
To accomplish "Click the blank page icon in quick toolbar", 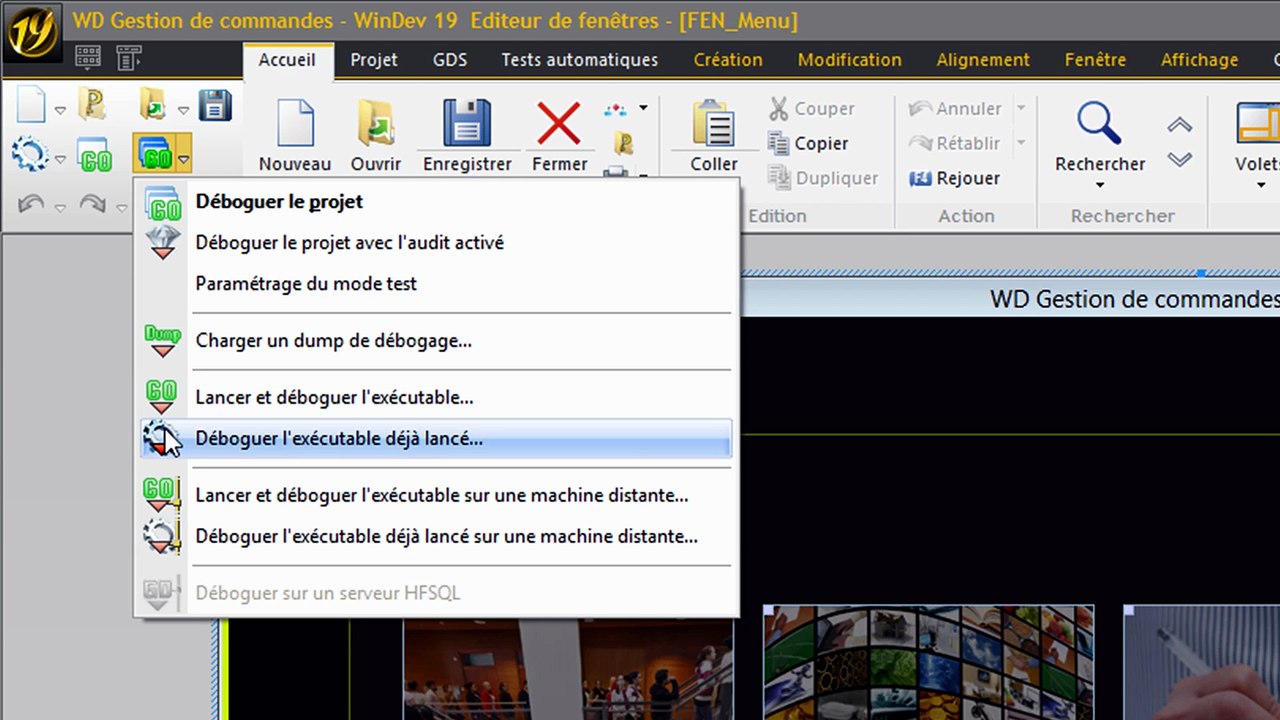I will 31,105.
